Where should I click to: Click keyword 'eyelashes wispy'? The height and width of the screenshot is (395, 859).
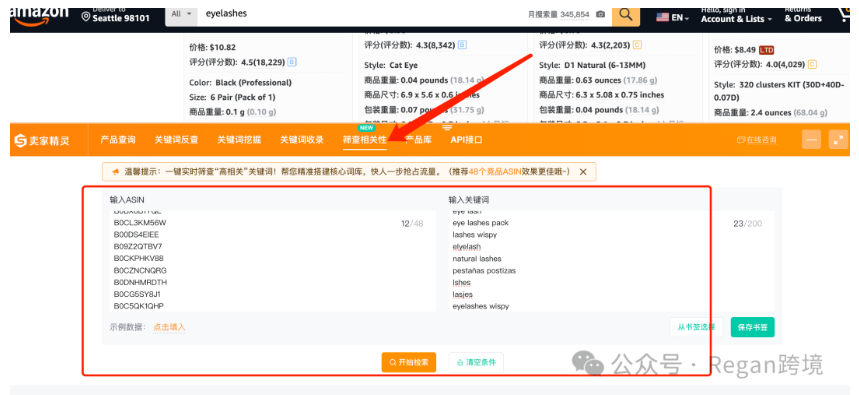(x=480, y=306)
